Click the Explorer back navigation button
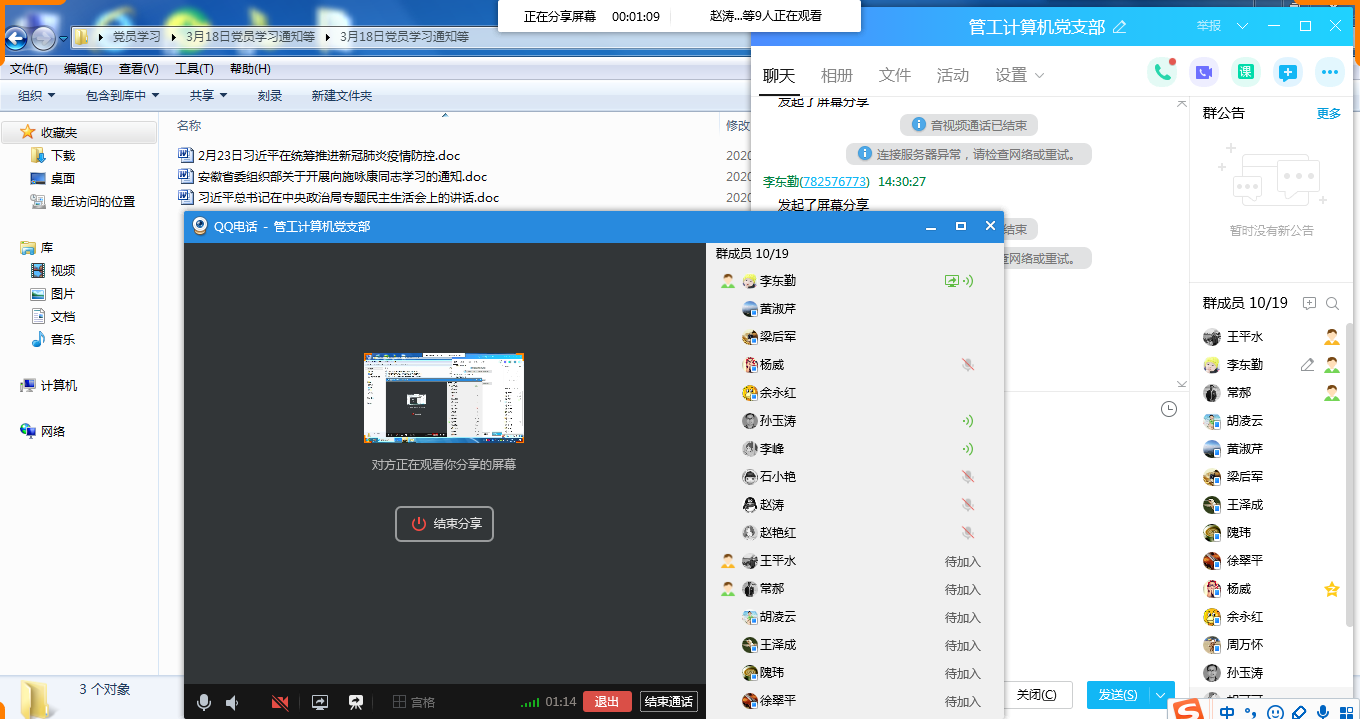 pyautogui.click(x=16, y=38)
